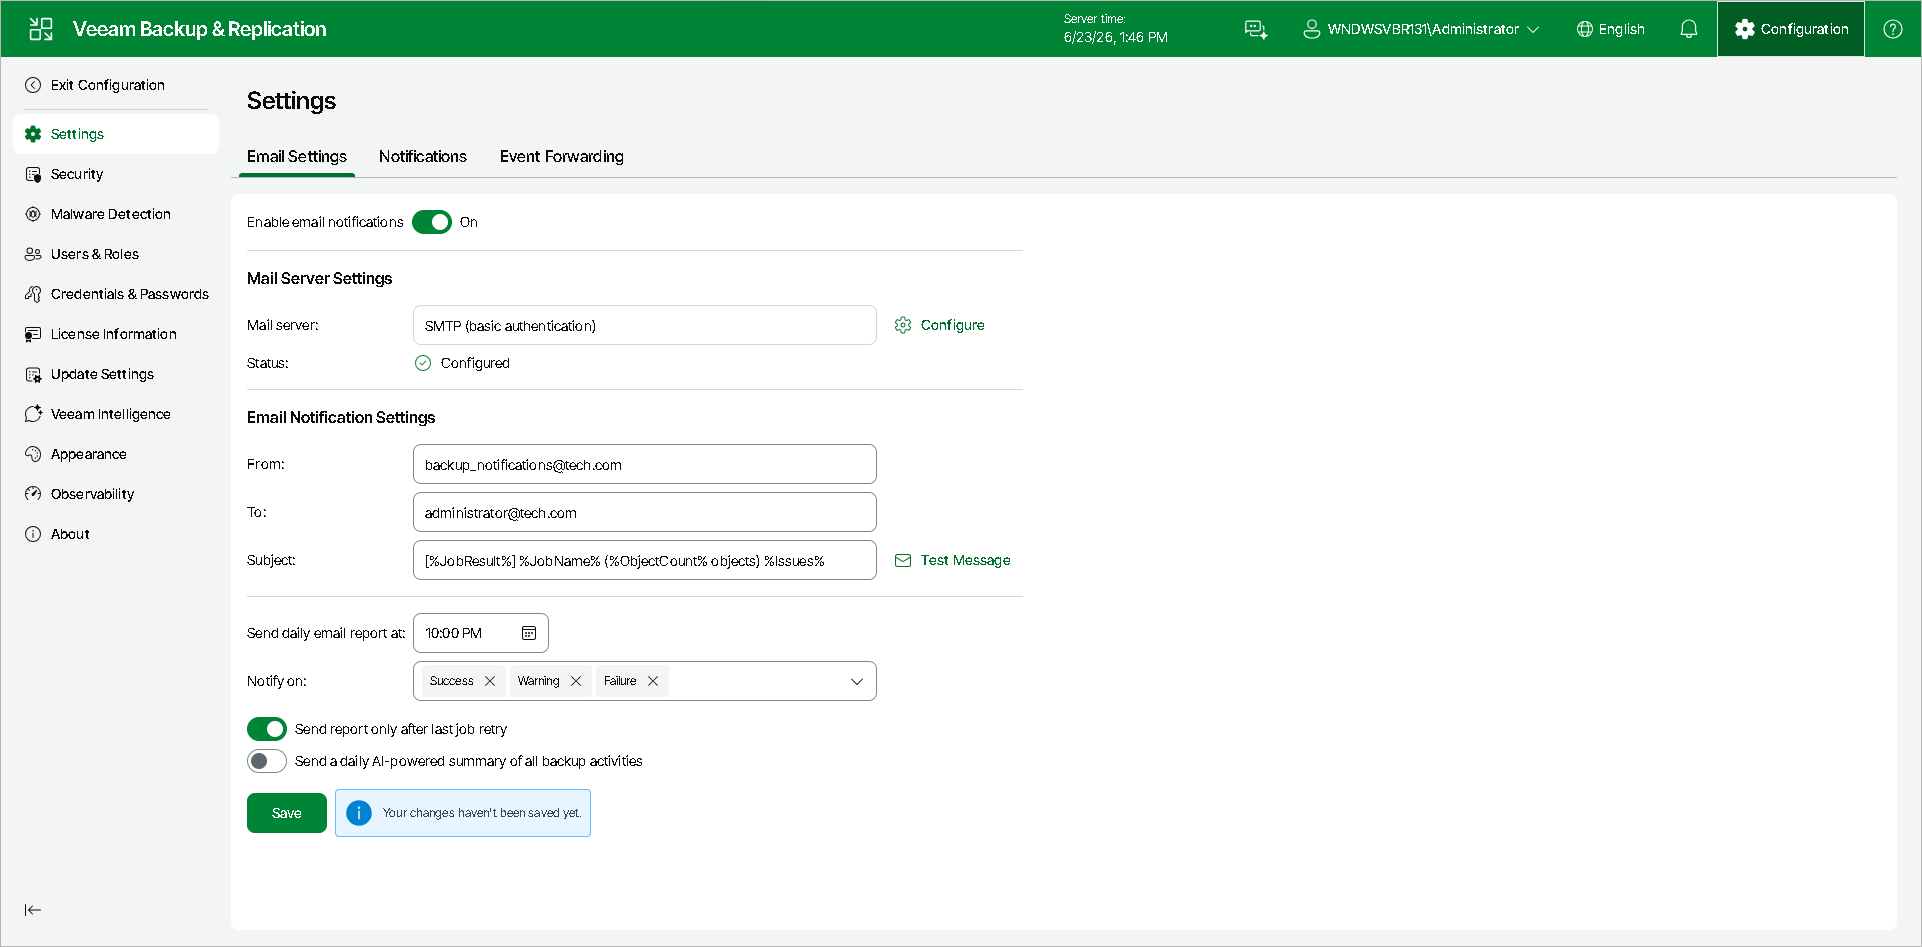Click the user account icon
This screenshot has height=947, width=1922.
click(1312, 29)
